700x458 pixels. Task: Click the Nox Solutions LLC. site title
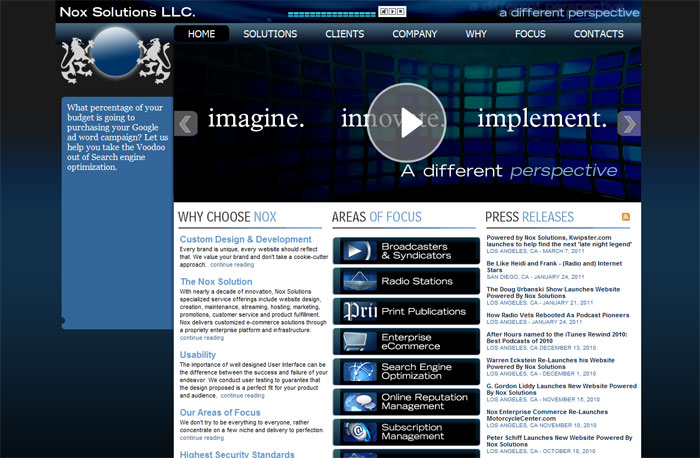pos(127,12)
